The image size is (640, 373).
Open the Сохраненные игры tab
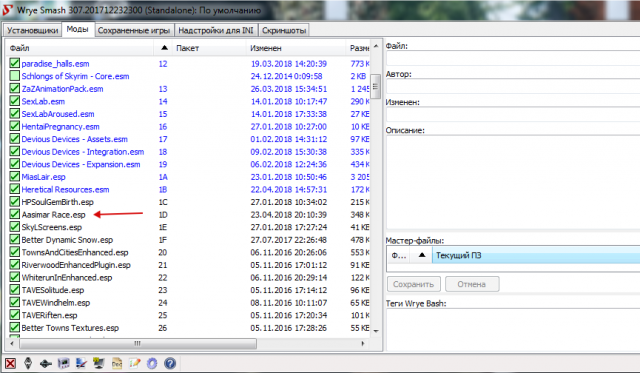point(134,30)
